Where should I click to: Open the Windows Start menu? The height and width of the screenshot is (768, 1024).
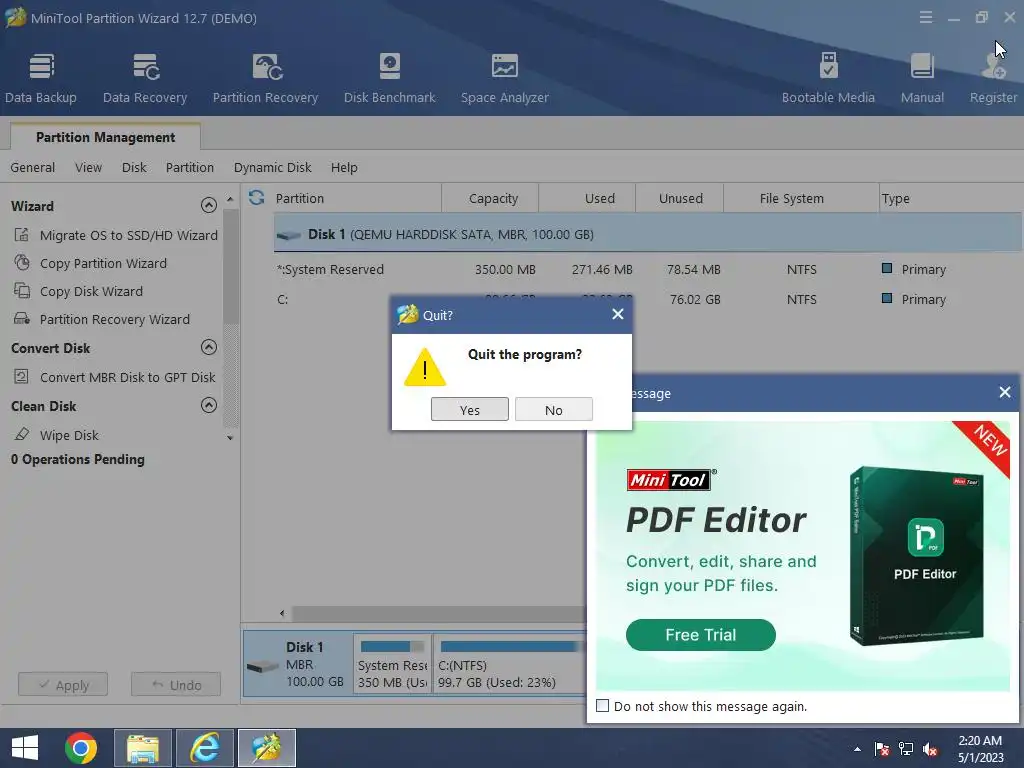[25, 748]
